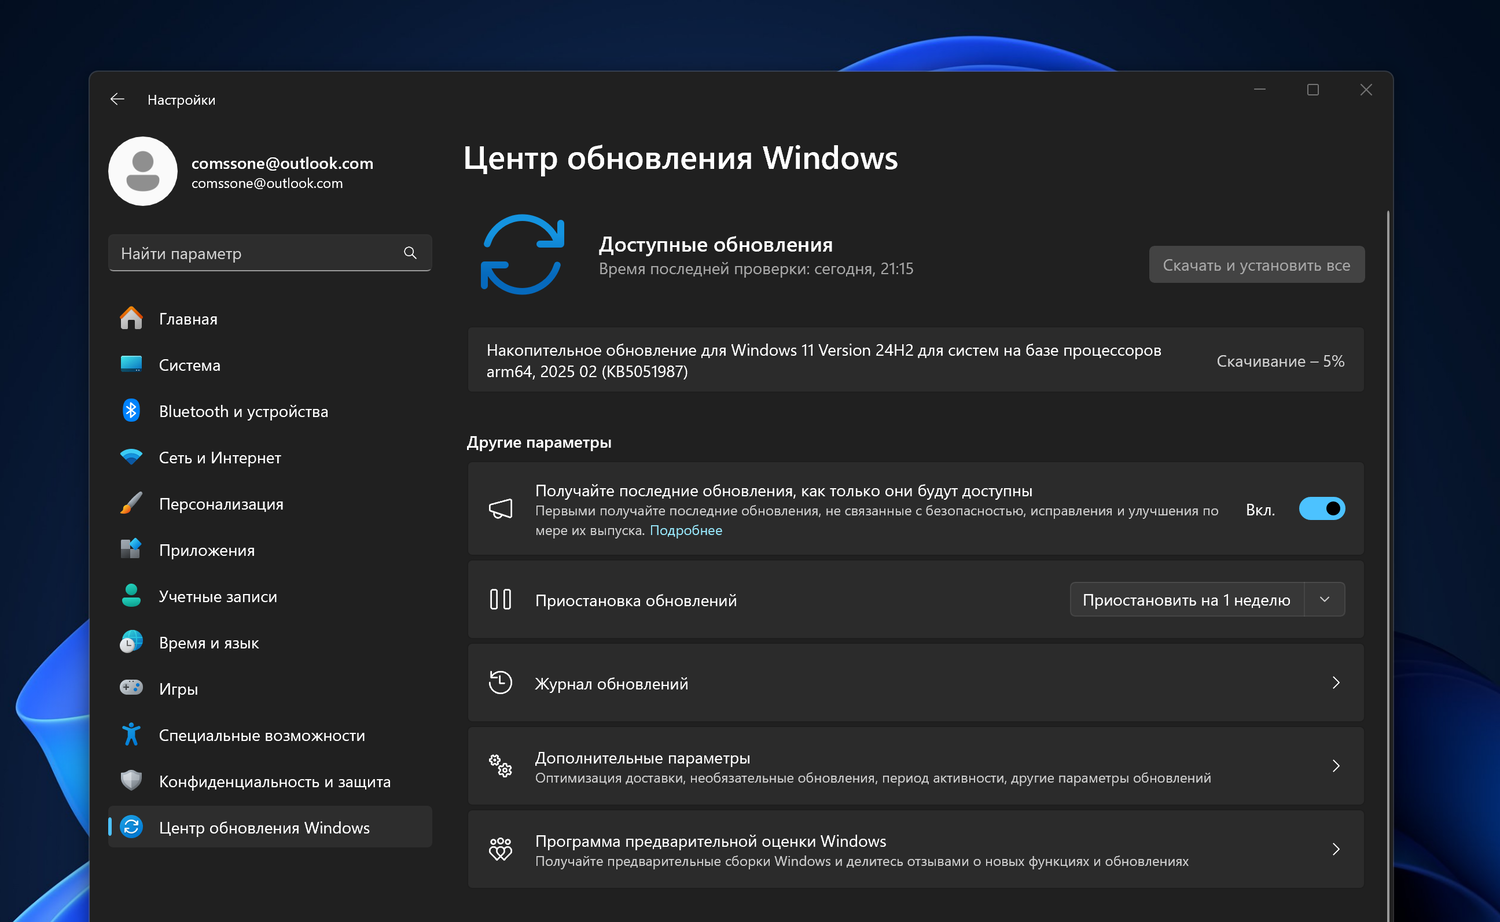Screen dimensions: 1500x922
Task: Click the Игры gamepad icon
Action: [131, 688]
